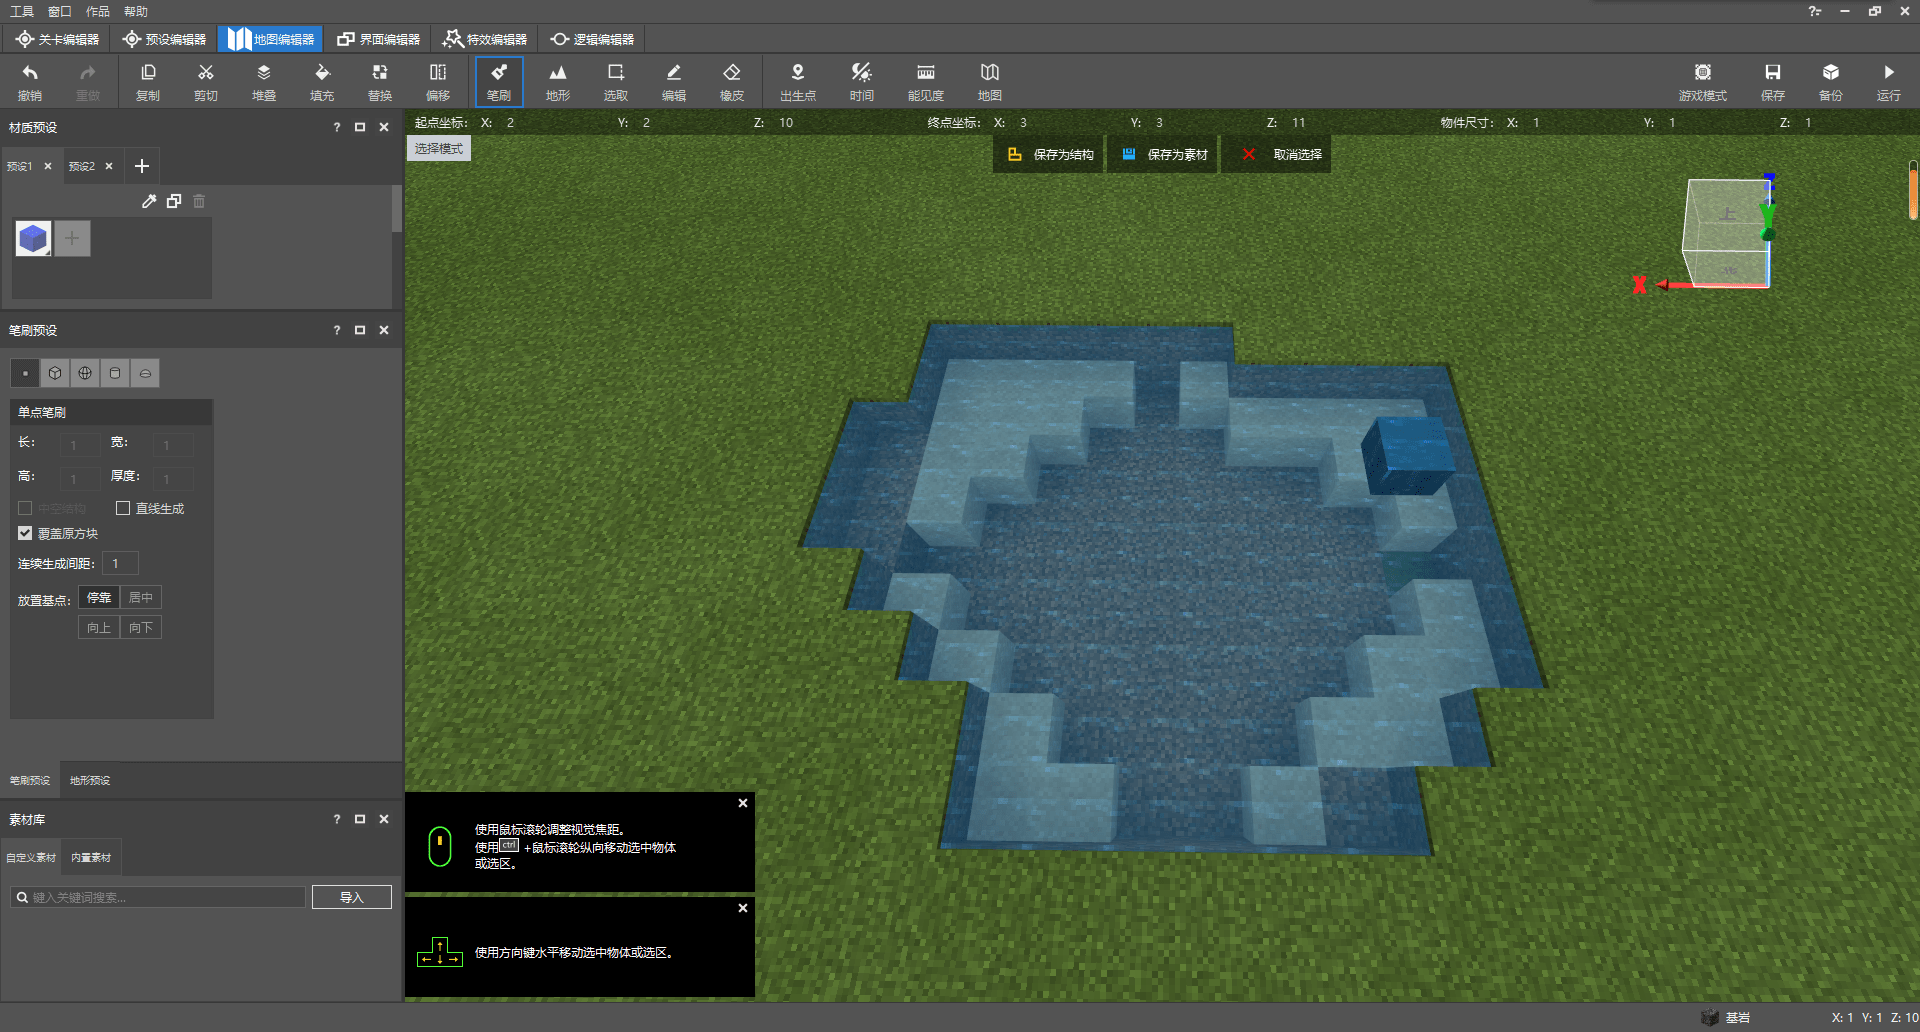
Task: Set placement direction 向上
Action: [99, 627]
